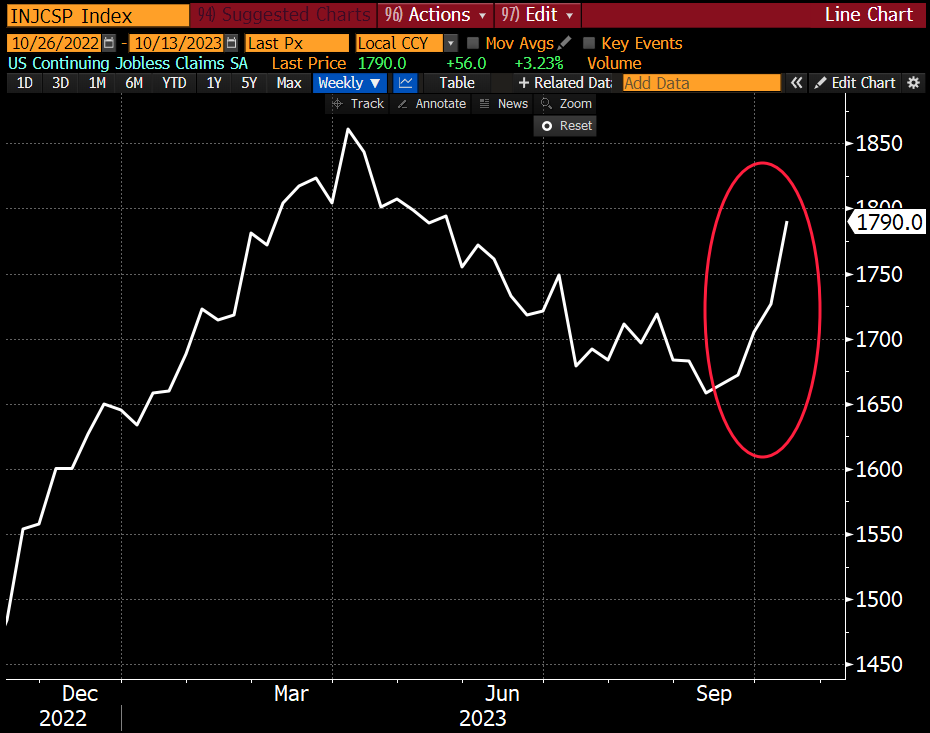Viewport: 930px width, 733px height.
Task: Click the pencil icon next to Mov Avgs
Action: coord(561,43)
